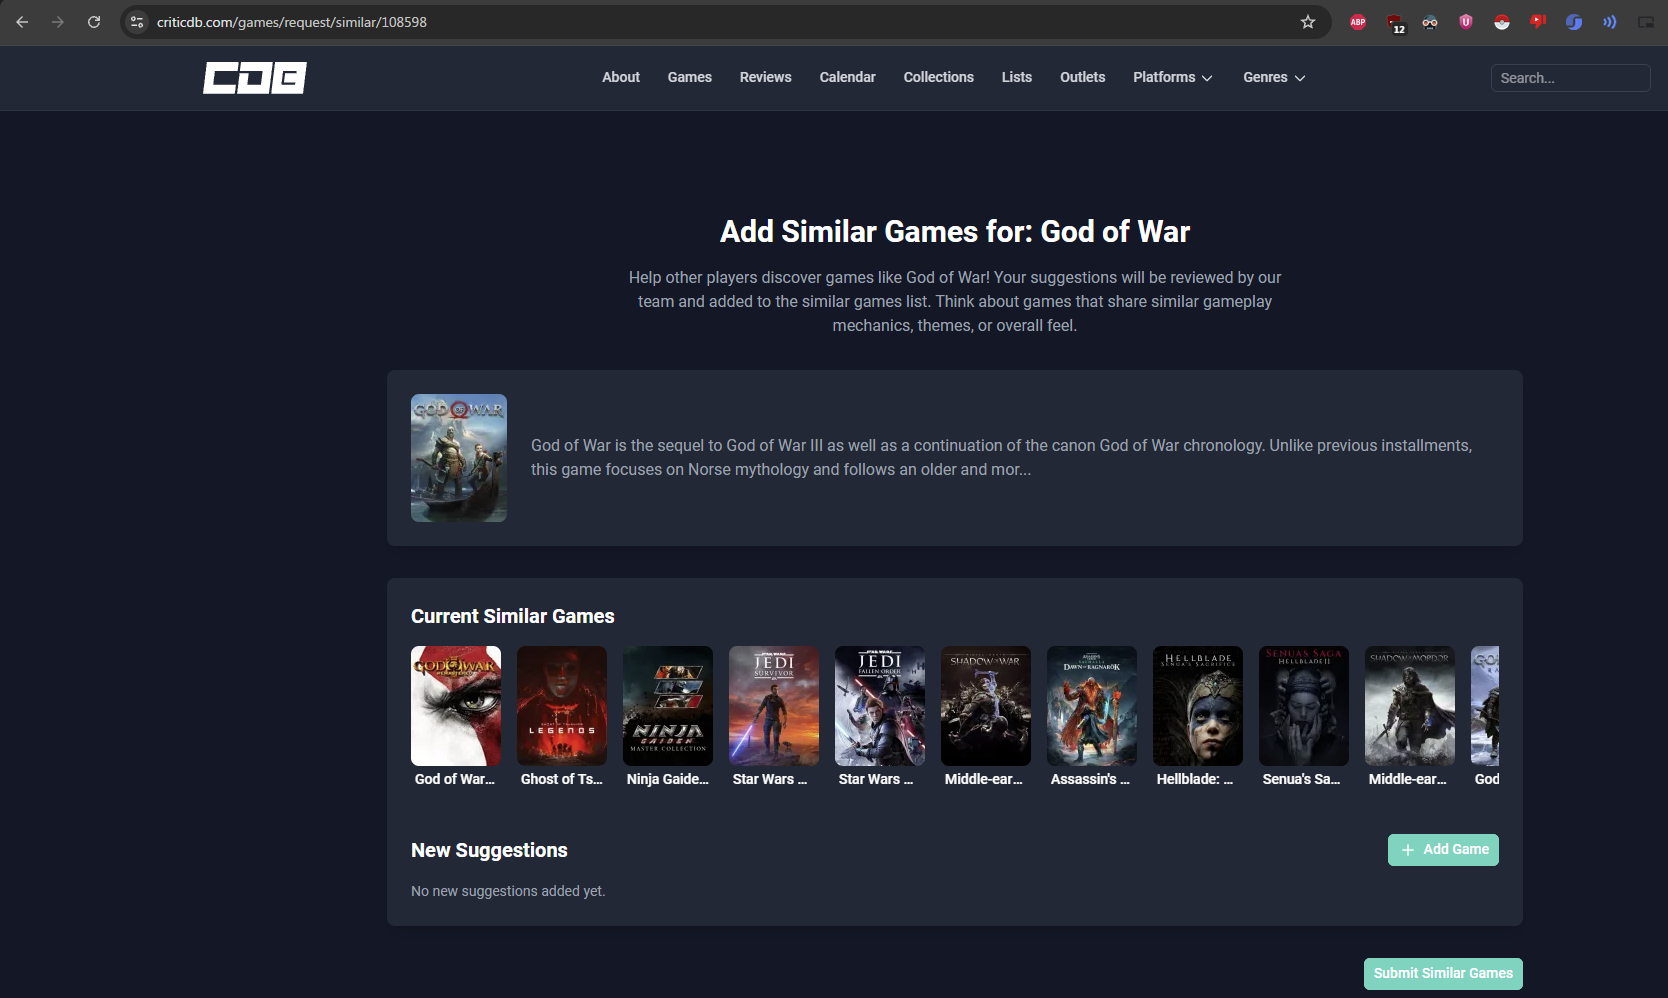Click 'No new suggestions added yet.' text

pyautogui.click(x=508, y=891)
